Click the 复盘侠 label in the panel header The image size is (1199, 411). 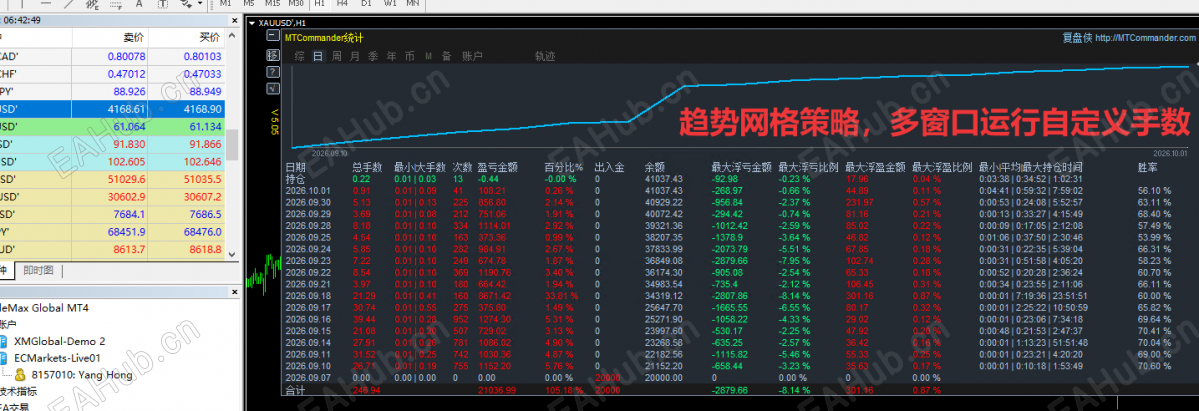1077,37
